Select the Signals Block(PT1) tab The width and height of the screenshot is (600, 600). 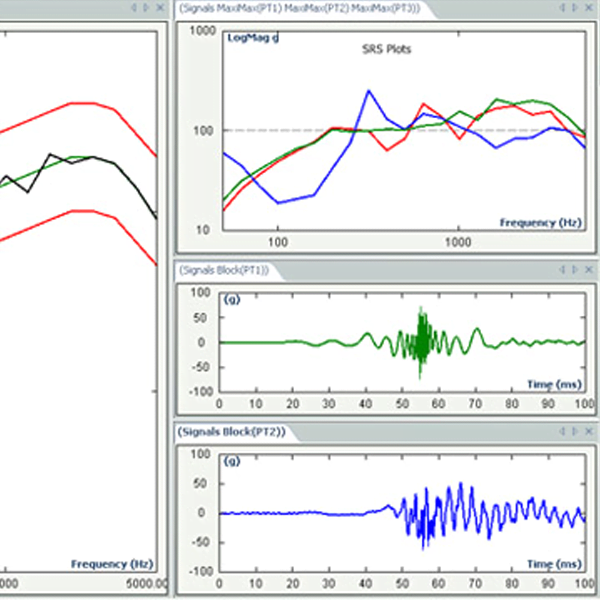[231, 271]
